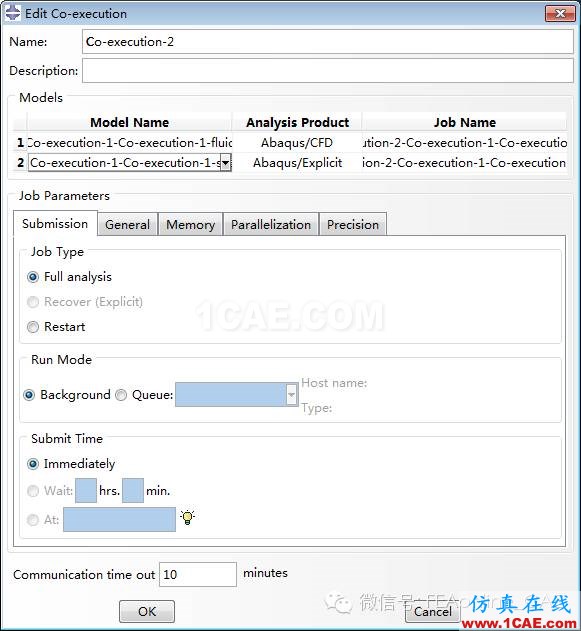Screen dimensions: 581x631
Task: Open the Memory tab
Action: click(x=190, y=225)
